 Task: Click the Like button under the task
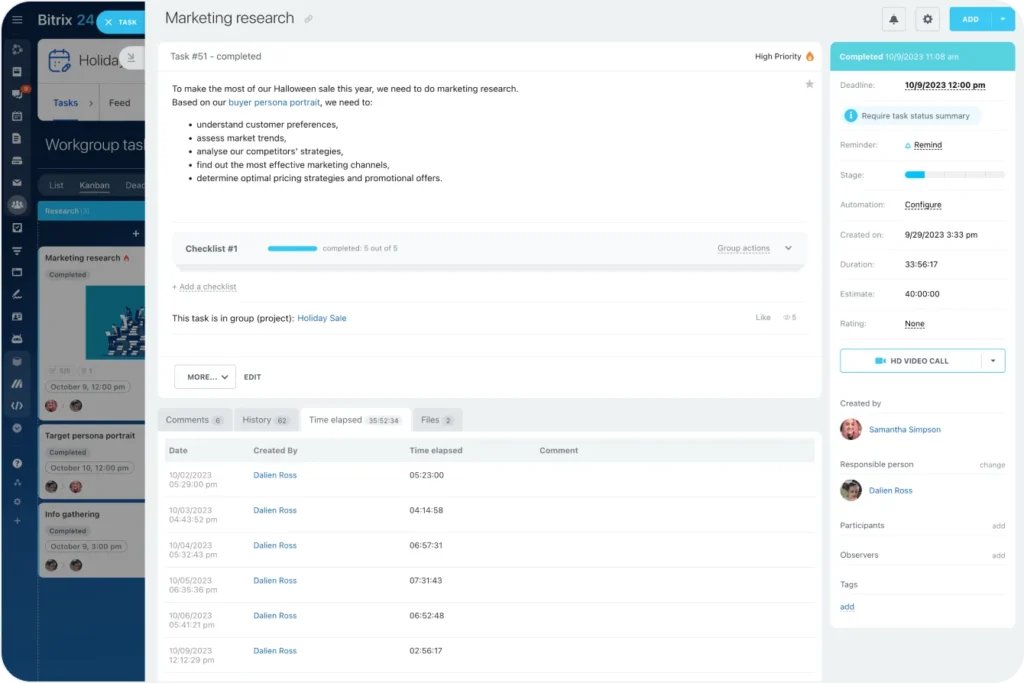tap(763, 318)
